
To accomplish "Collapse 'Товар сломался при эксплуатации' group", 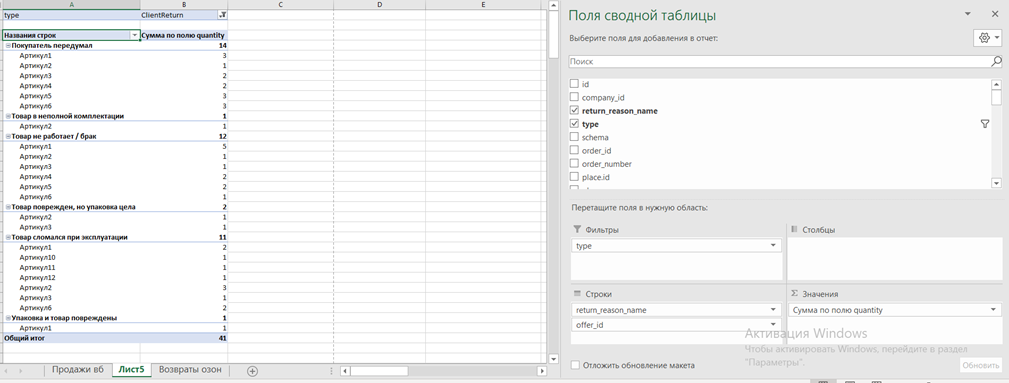I will tap(8, 237).
